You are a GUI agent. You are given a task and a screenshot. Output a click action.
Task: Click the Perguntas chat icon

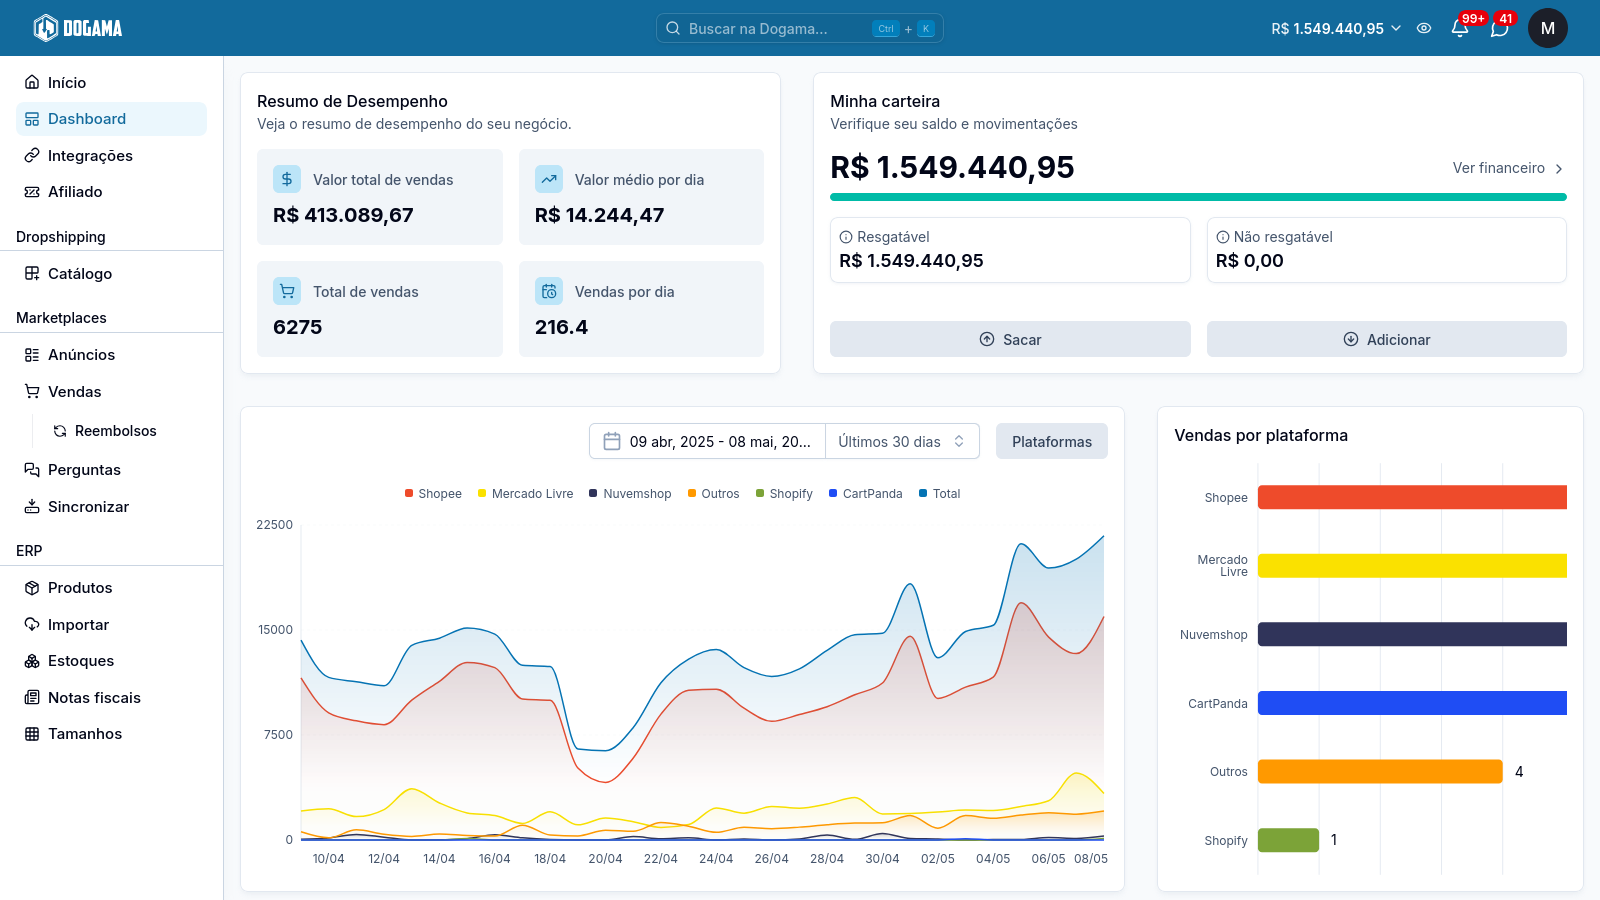pyautogui.click(x=32, y=470)
